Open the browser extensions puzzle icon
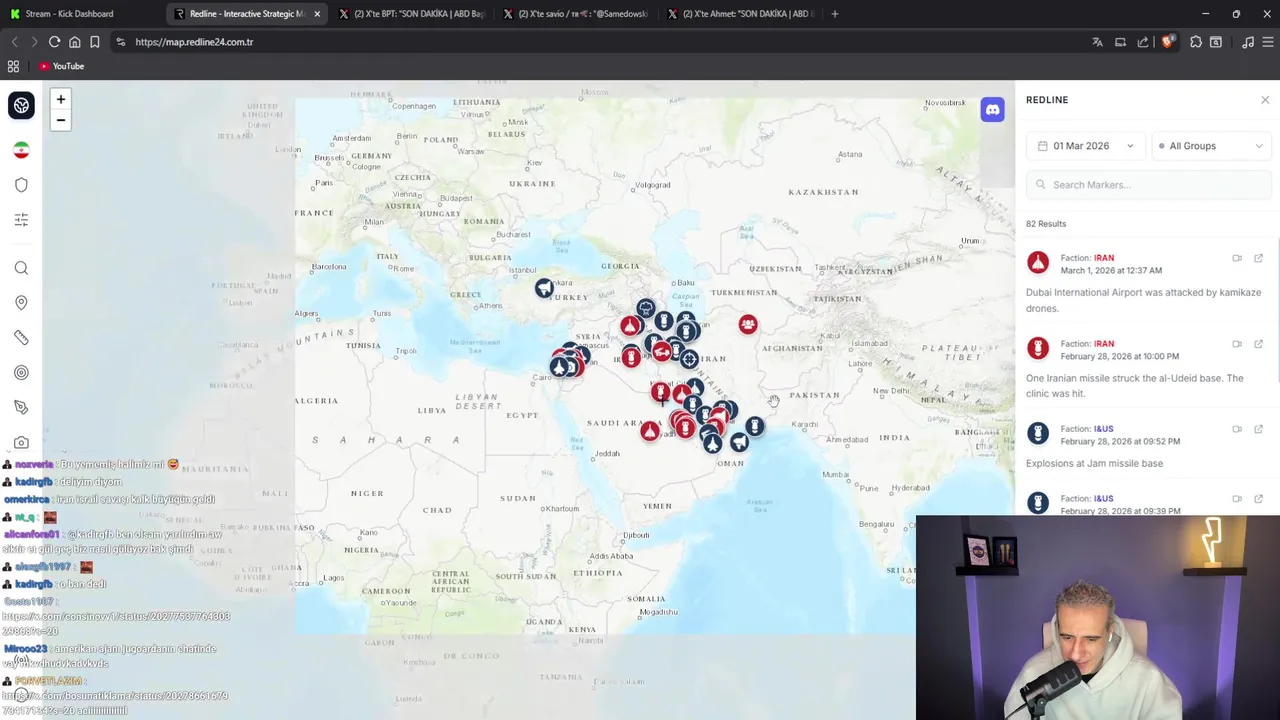This screenshot has height=720, width=1280. [1196, 42]
